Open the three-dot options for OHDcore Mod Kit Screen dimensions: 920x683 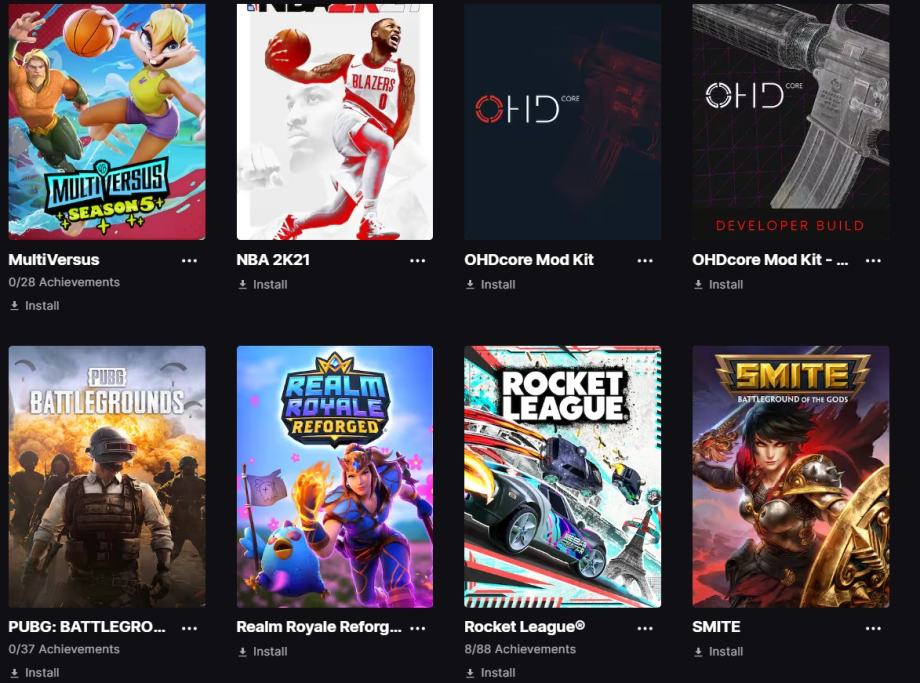click(645, 261)
